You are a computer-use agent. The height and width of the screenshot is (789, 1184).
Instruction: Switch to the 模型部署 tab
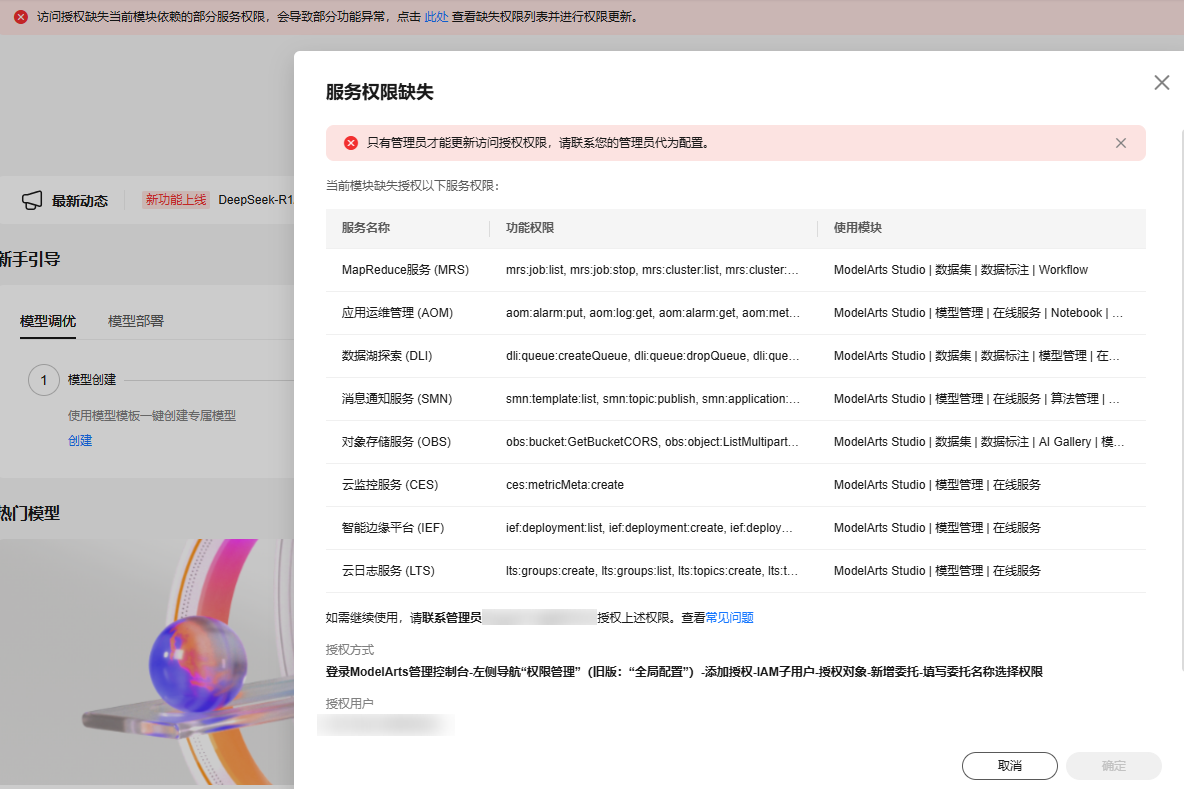(x=136, y=321)
